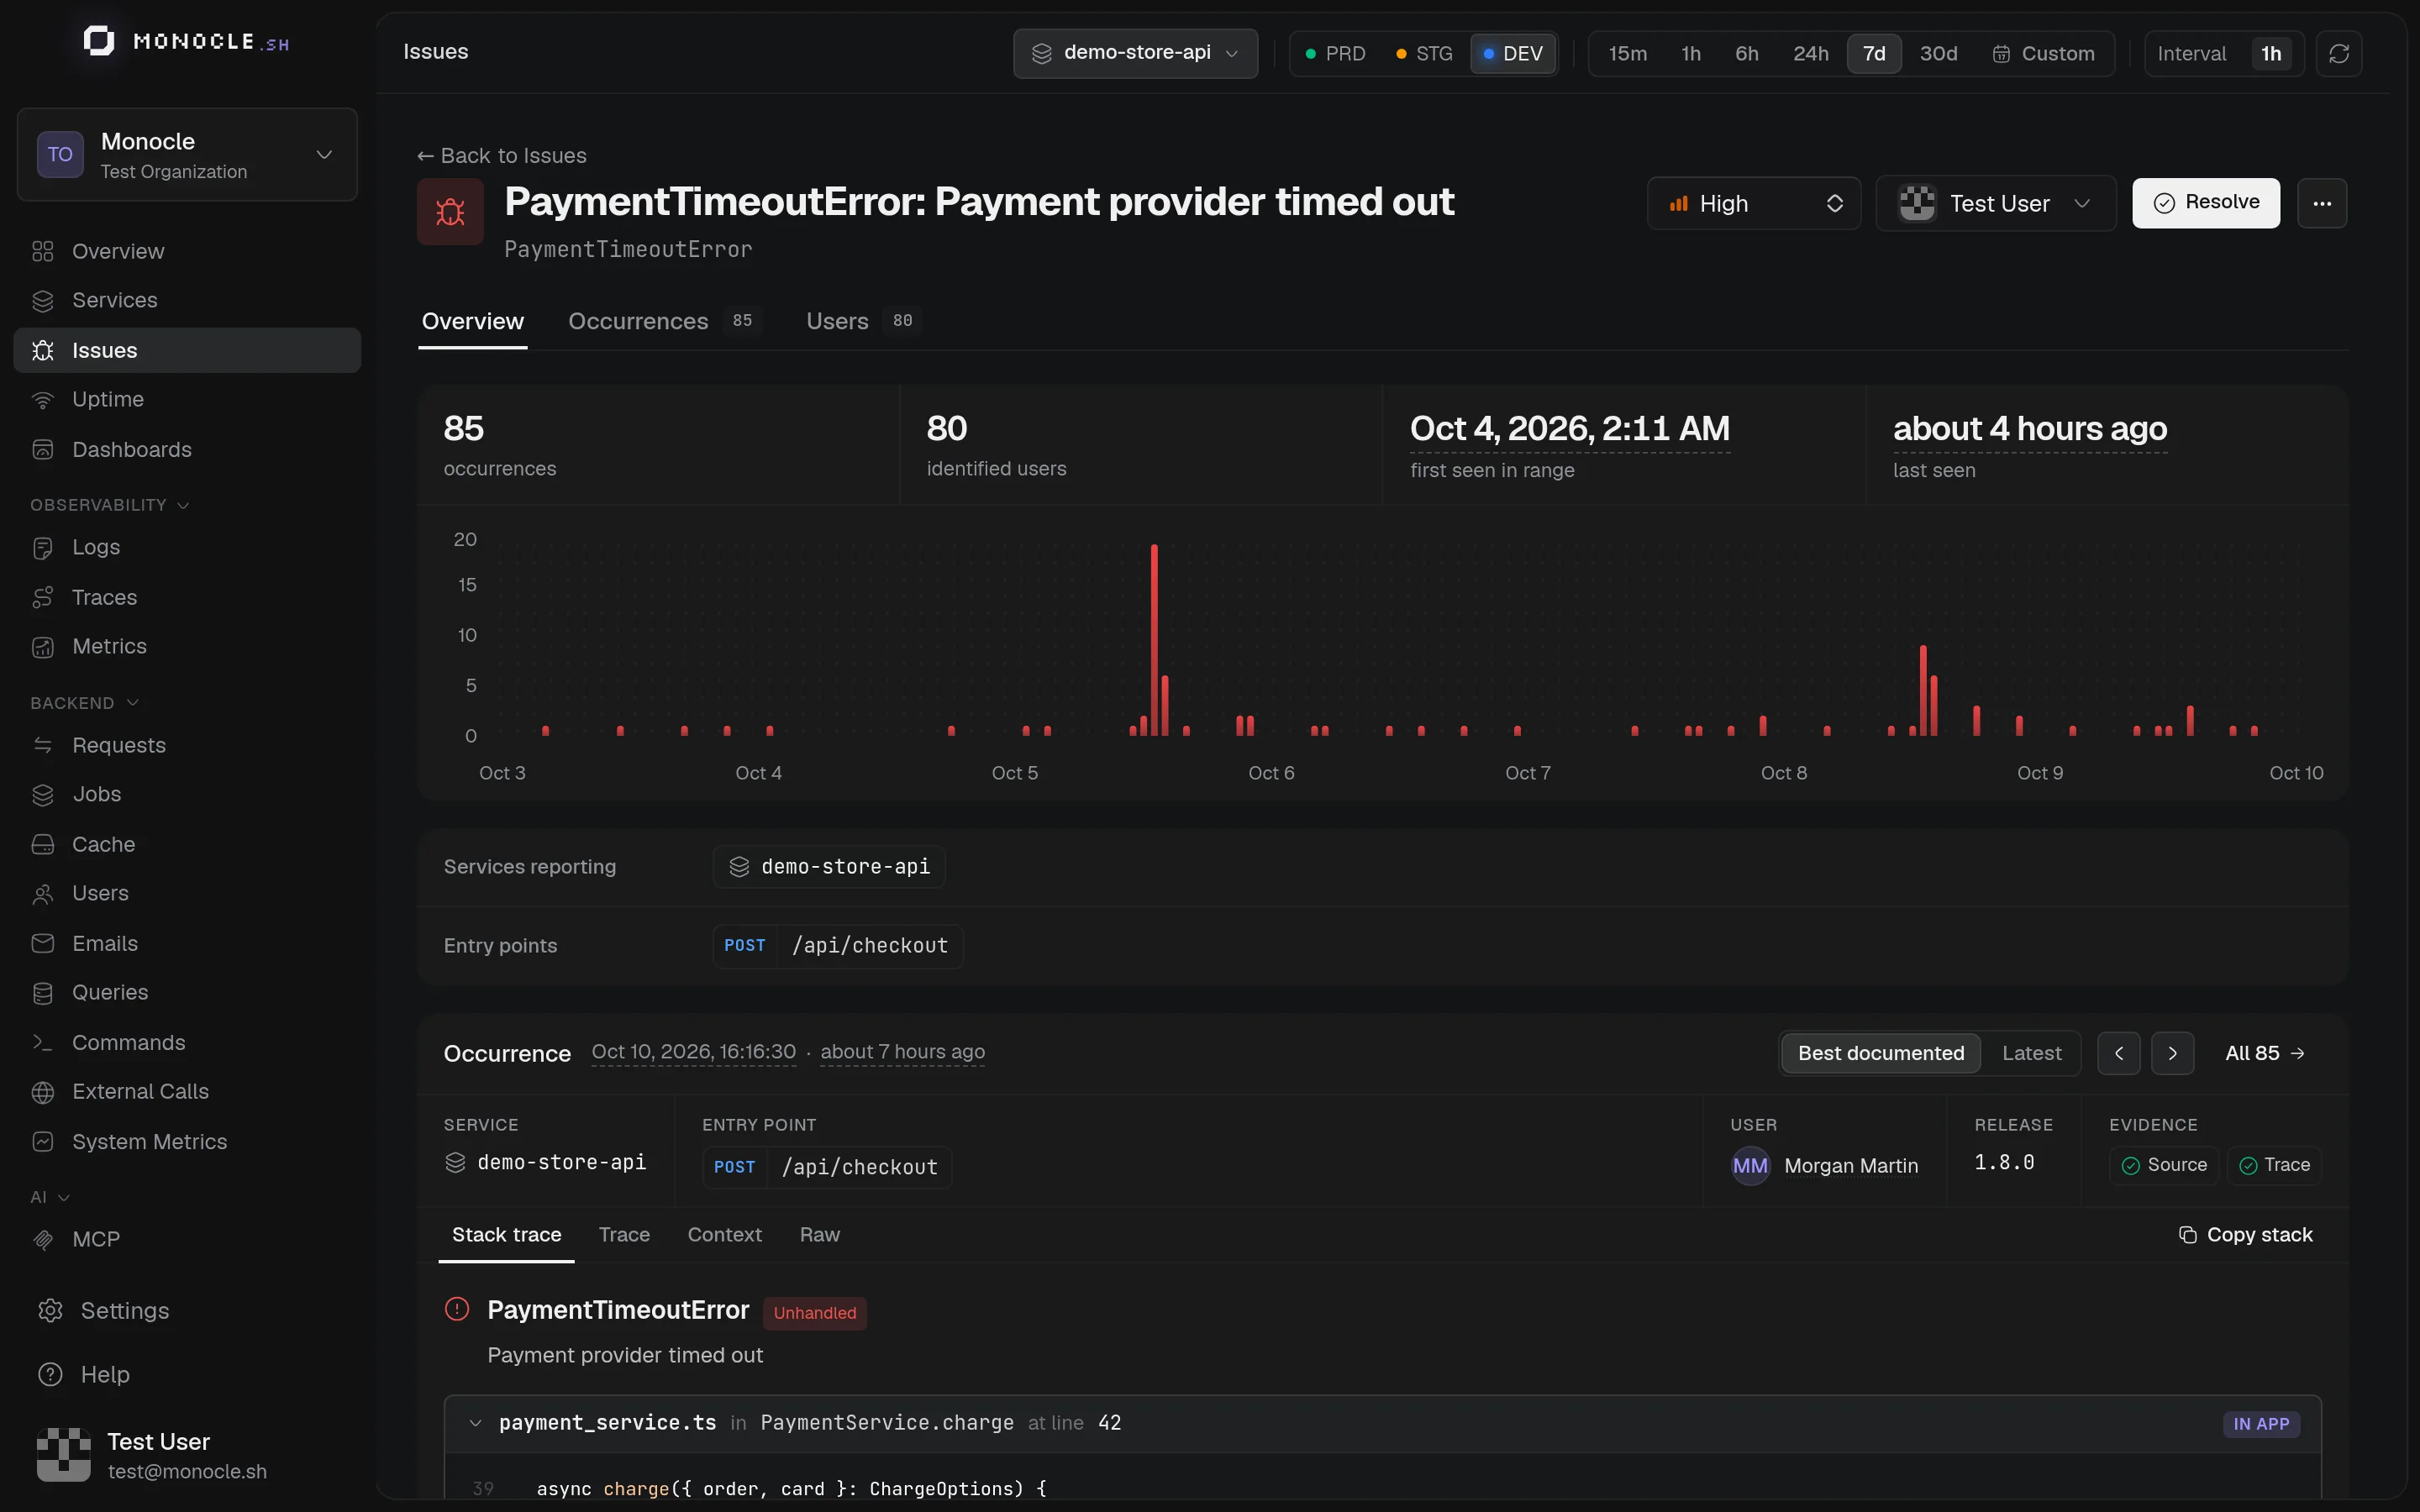Screen dimensions: 2420x1512
Task: Open Requests under Backend
Action: [x=187, y=745]
